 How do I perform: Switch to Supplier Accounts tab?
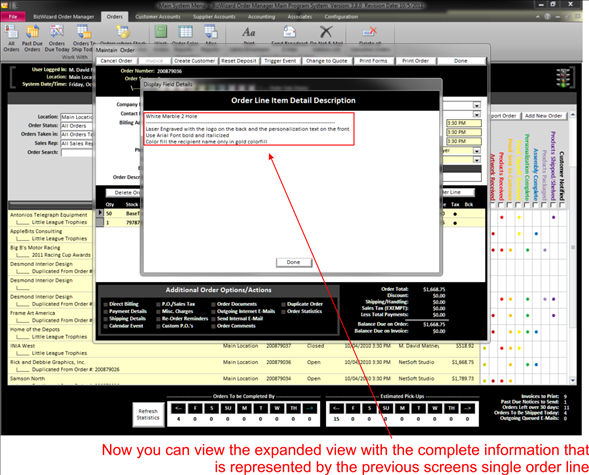(x=214, y=17)
